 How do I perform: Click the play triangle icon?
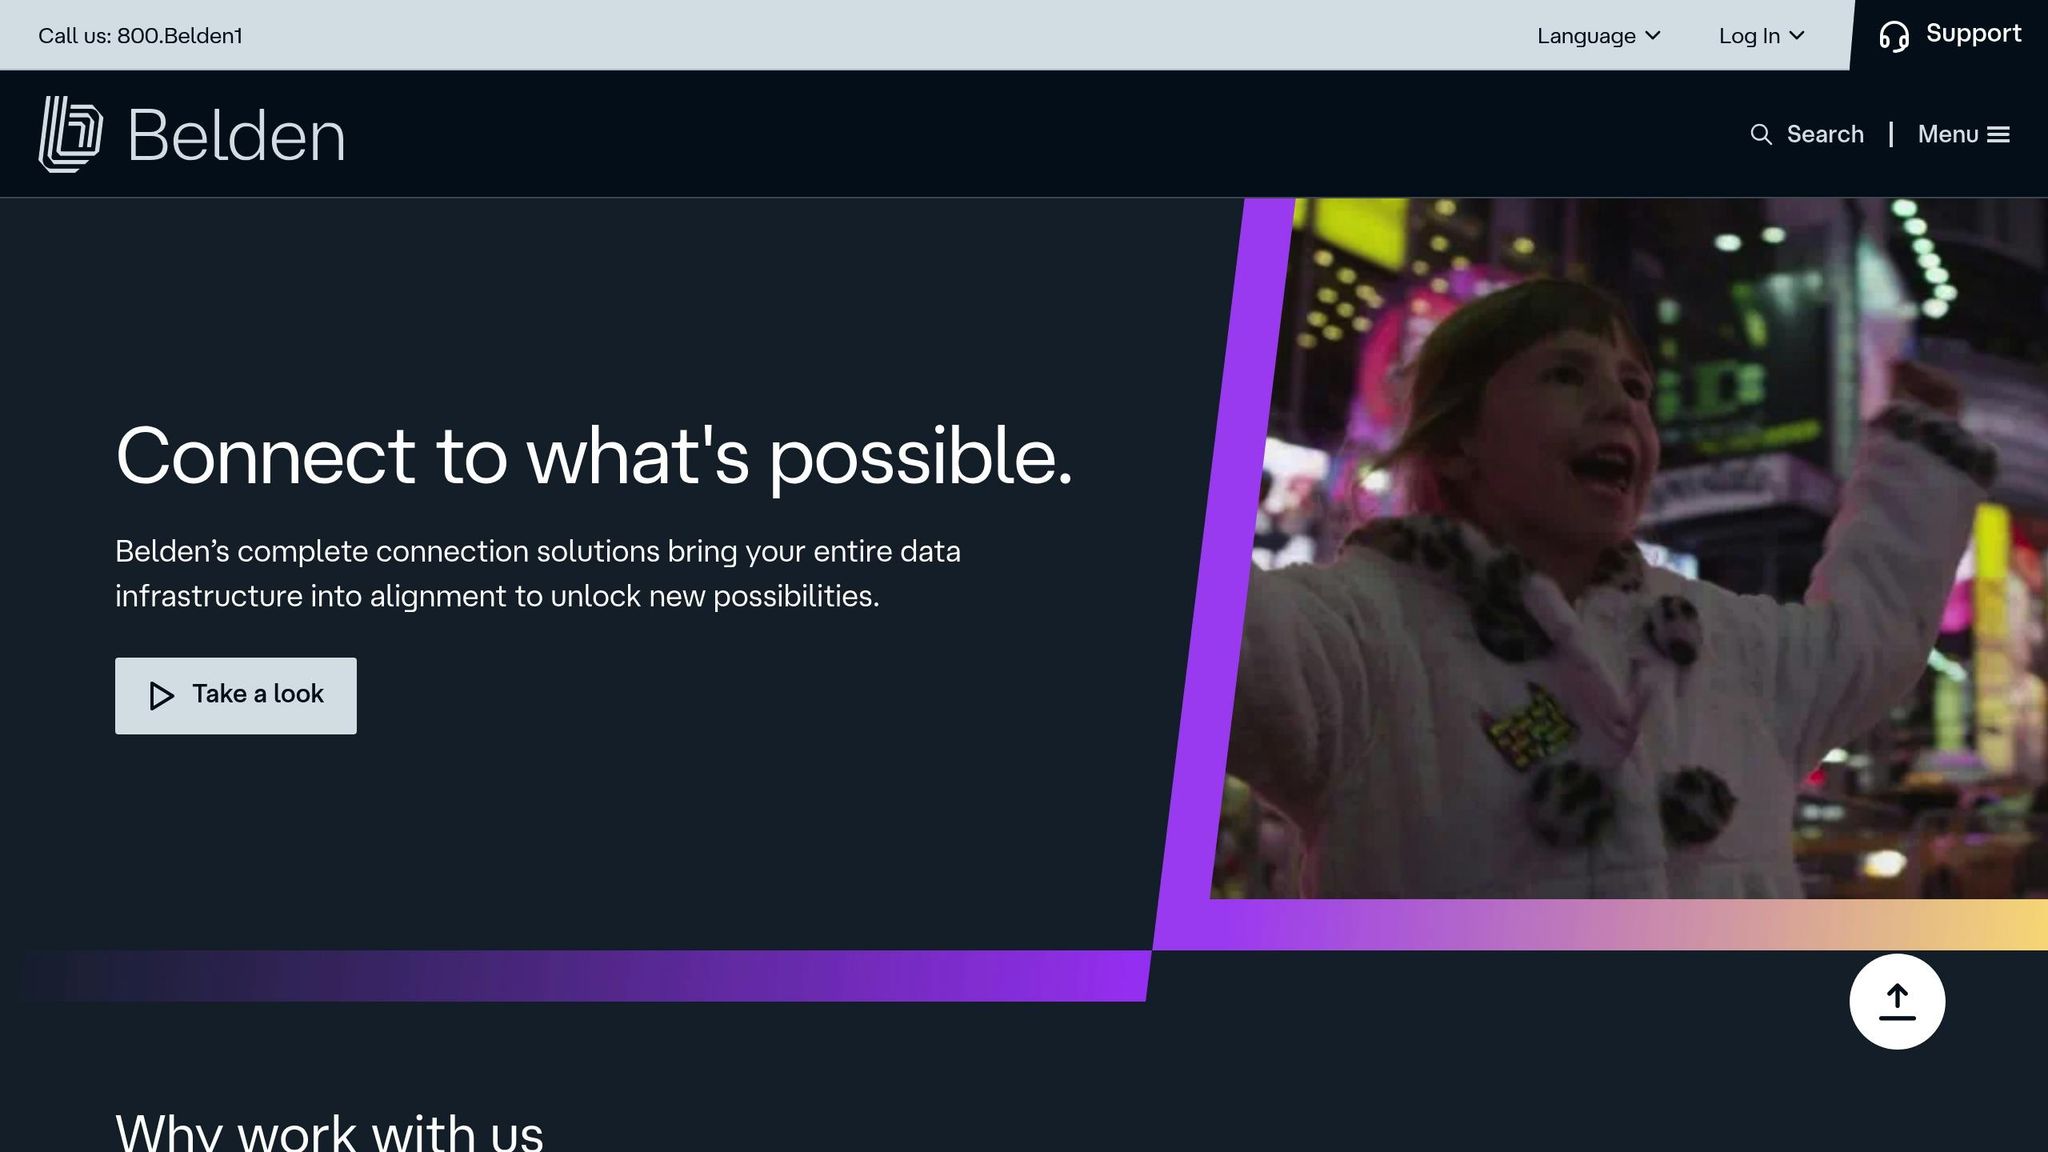(x=161, y=695)
